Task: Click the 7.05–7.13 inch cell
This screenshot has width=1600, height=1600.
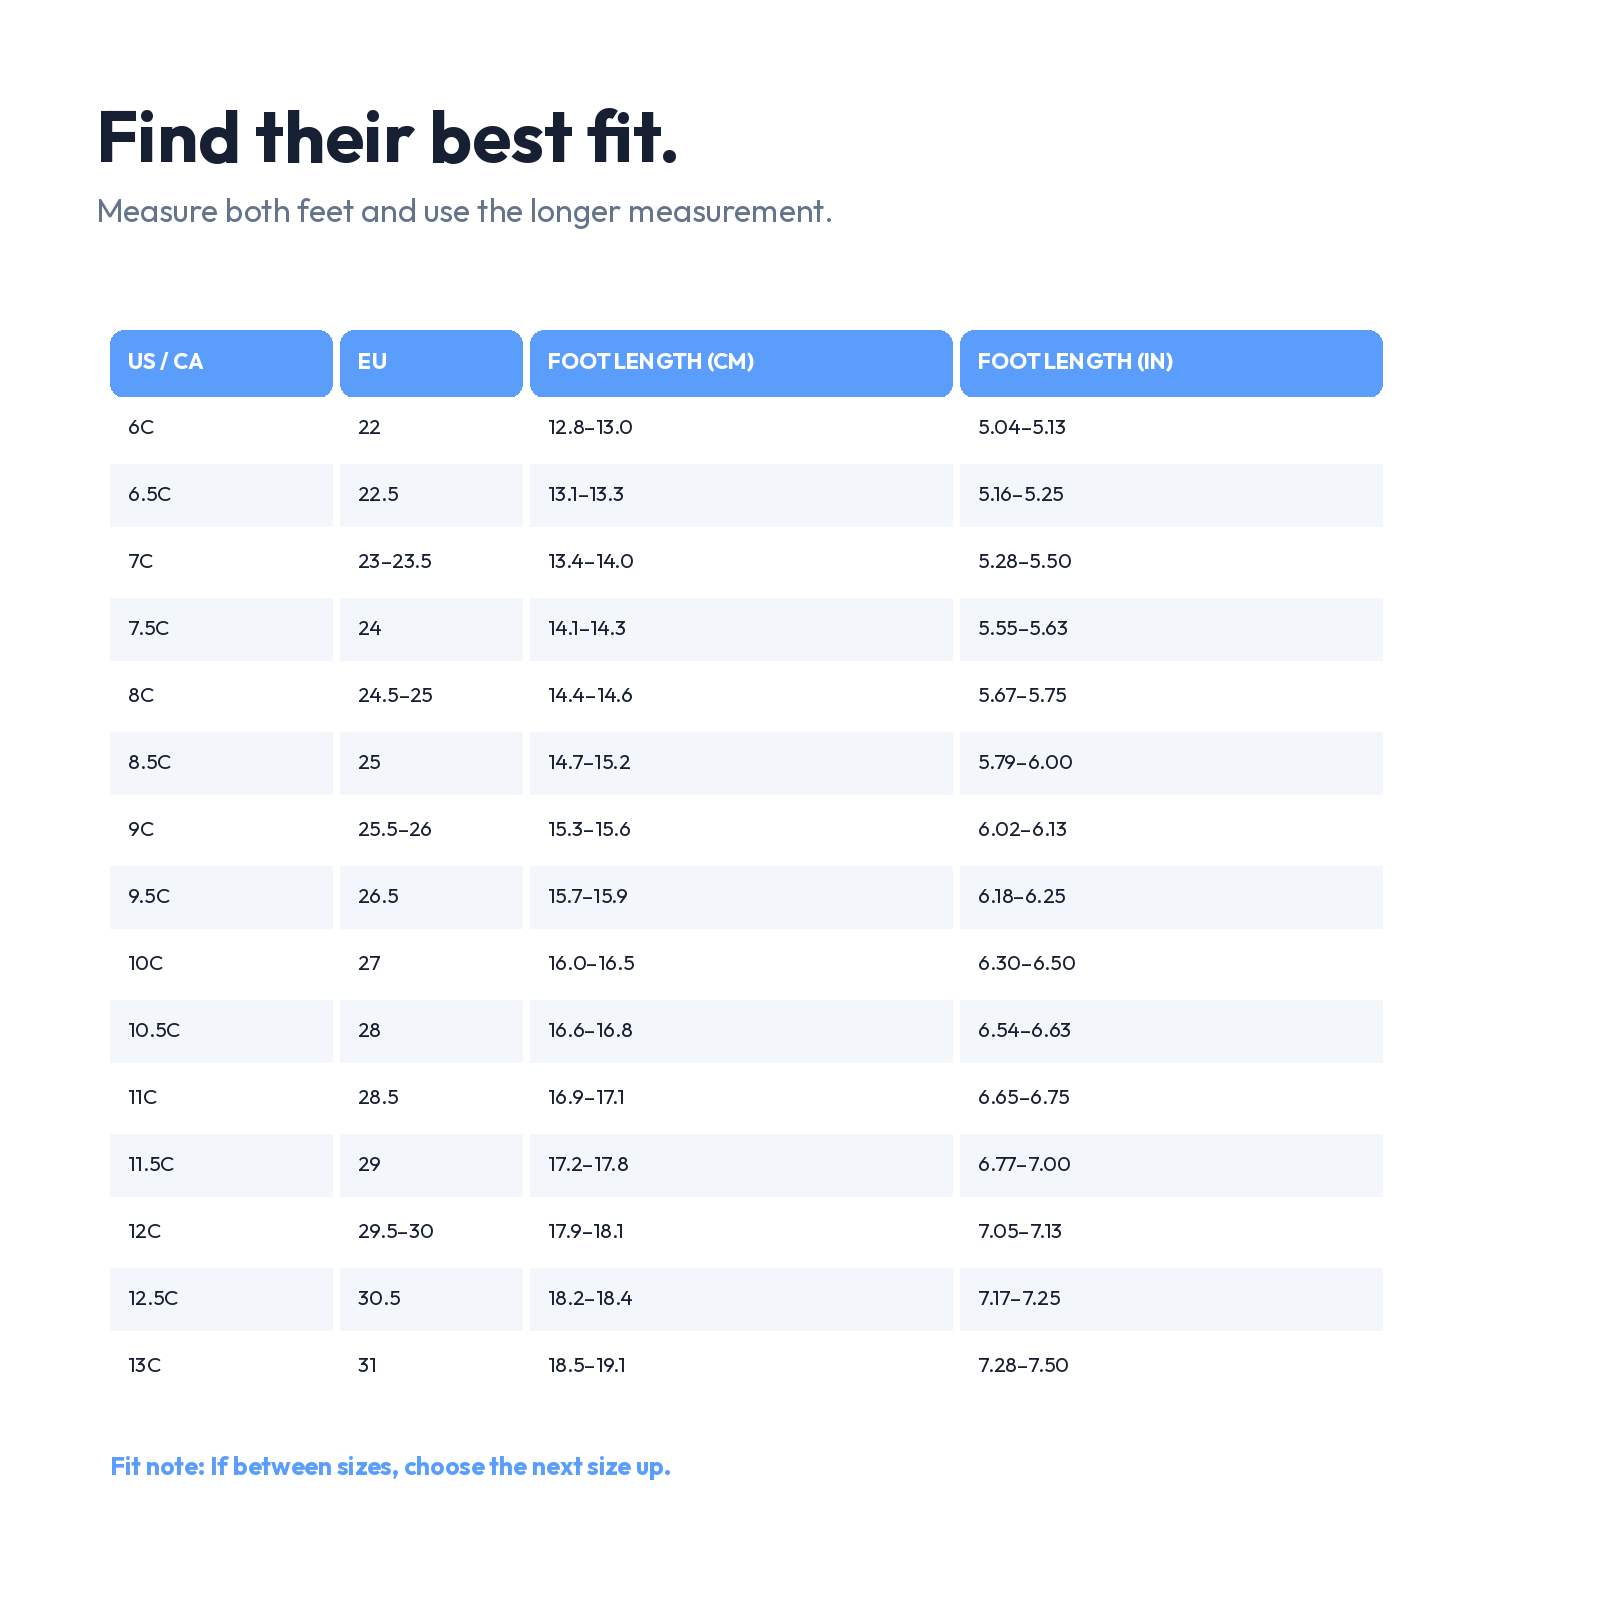Action: (x=1171, y=1232)
